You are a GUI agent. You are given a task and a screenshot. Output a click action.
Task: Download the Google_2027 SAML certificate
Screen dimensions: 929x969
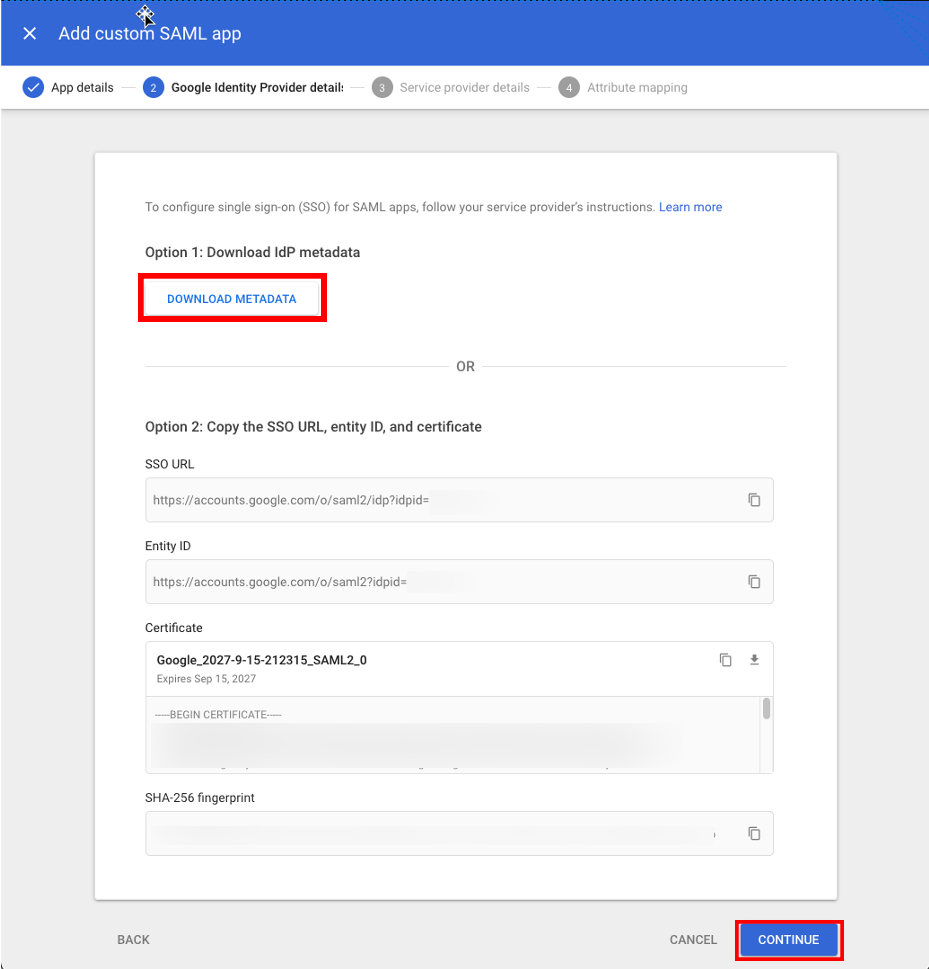(x=754, y=659)
